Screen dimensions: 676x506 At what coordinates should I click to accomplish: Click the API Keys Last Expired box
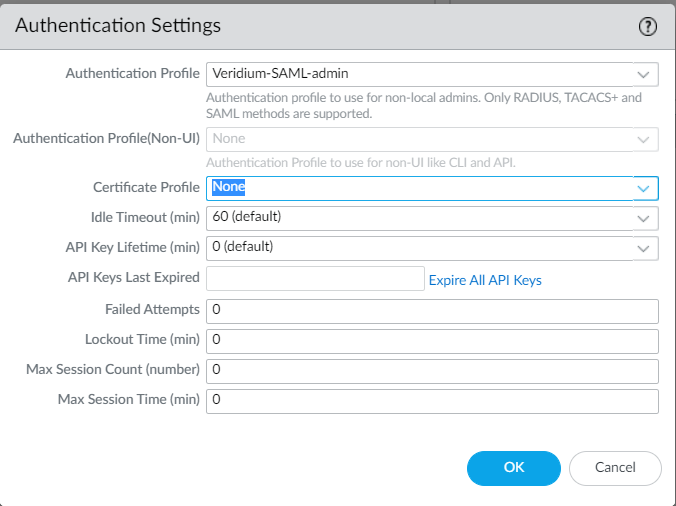(315, 279)
